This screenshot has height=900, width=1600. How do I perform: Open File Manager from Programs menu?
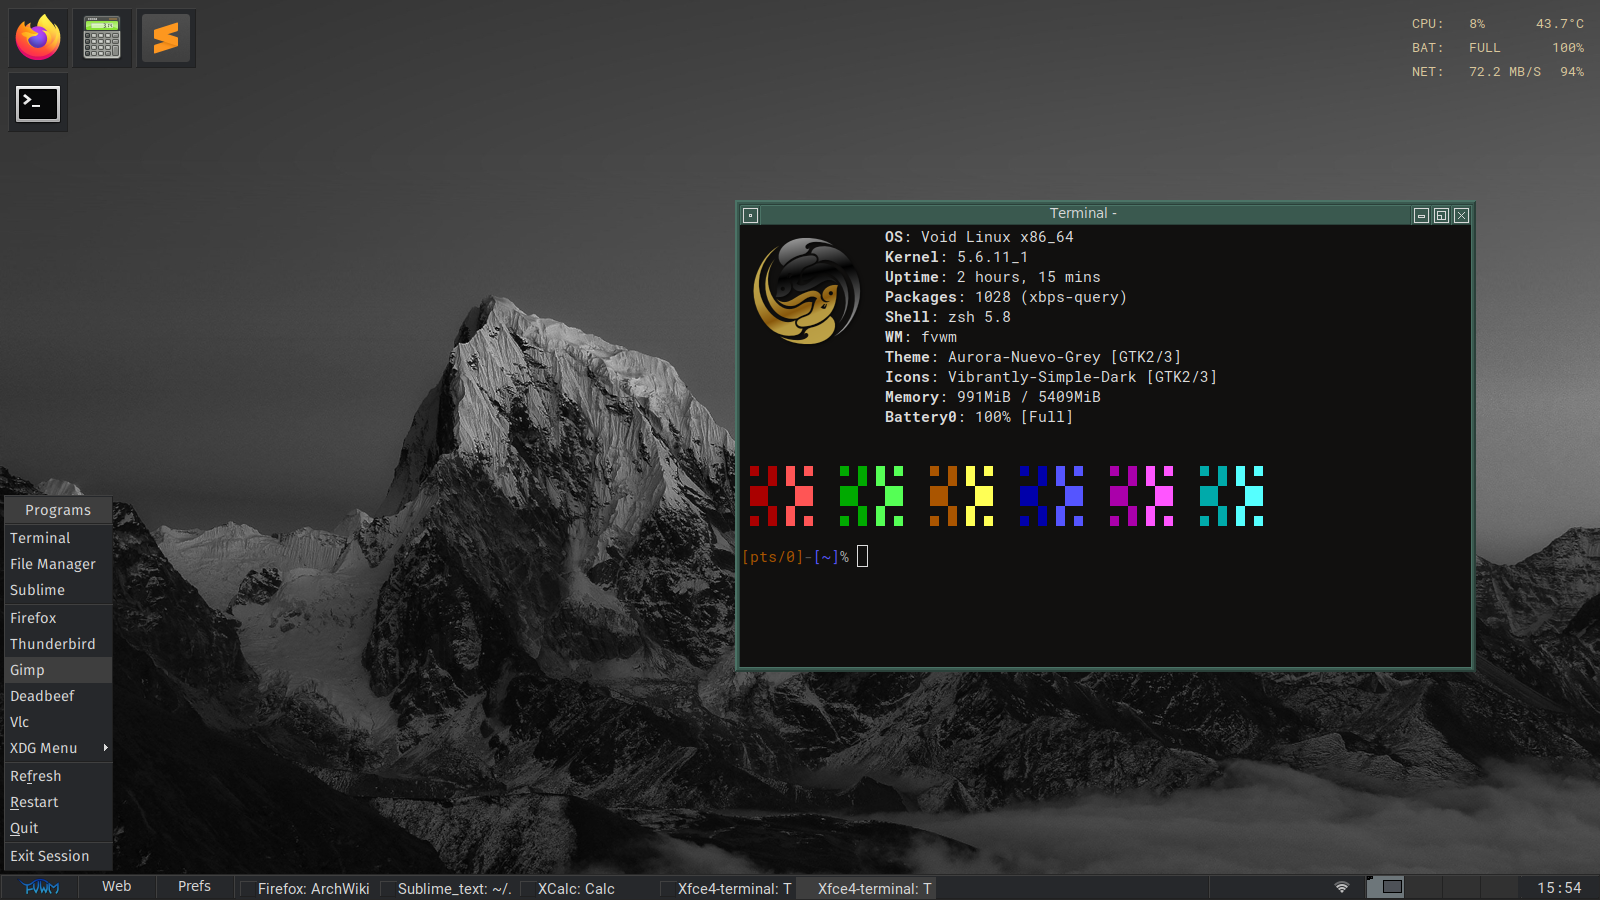tap(58, 564)
